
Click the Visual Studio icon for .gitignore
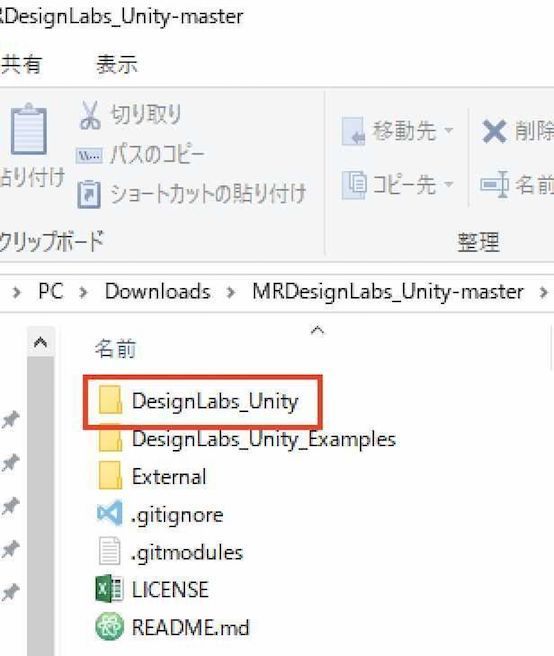coord(110,513)
